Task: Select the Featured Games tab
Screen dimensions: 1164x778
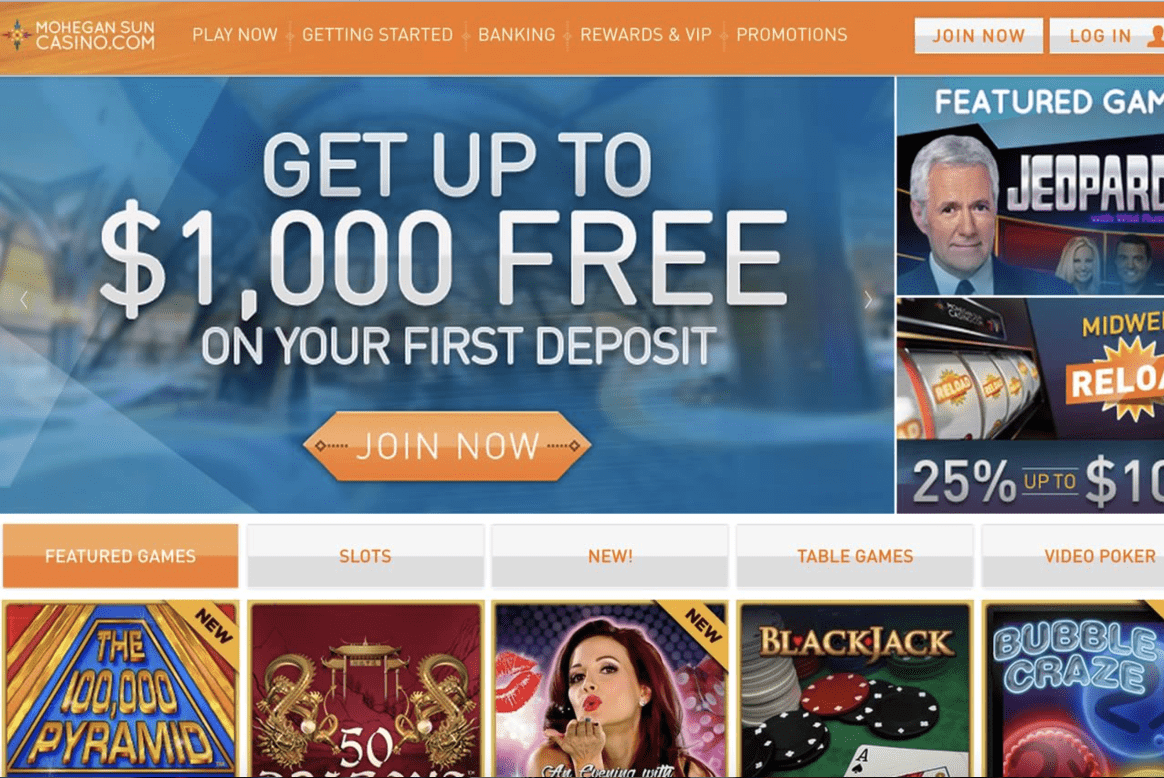Action: [x=120, y=556]
